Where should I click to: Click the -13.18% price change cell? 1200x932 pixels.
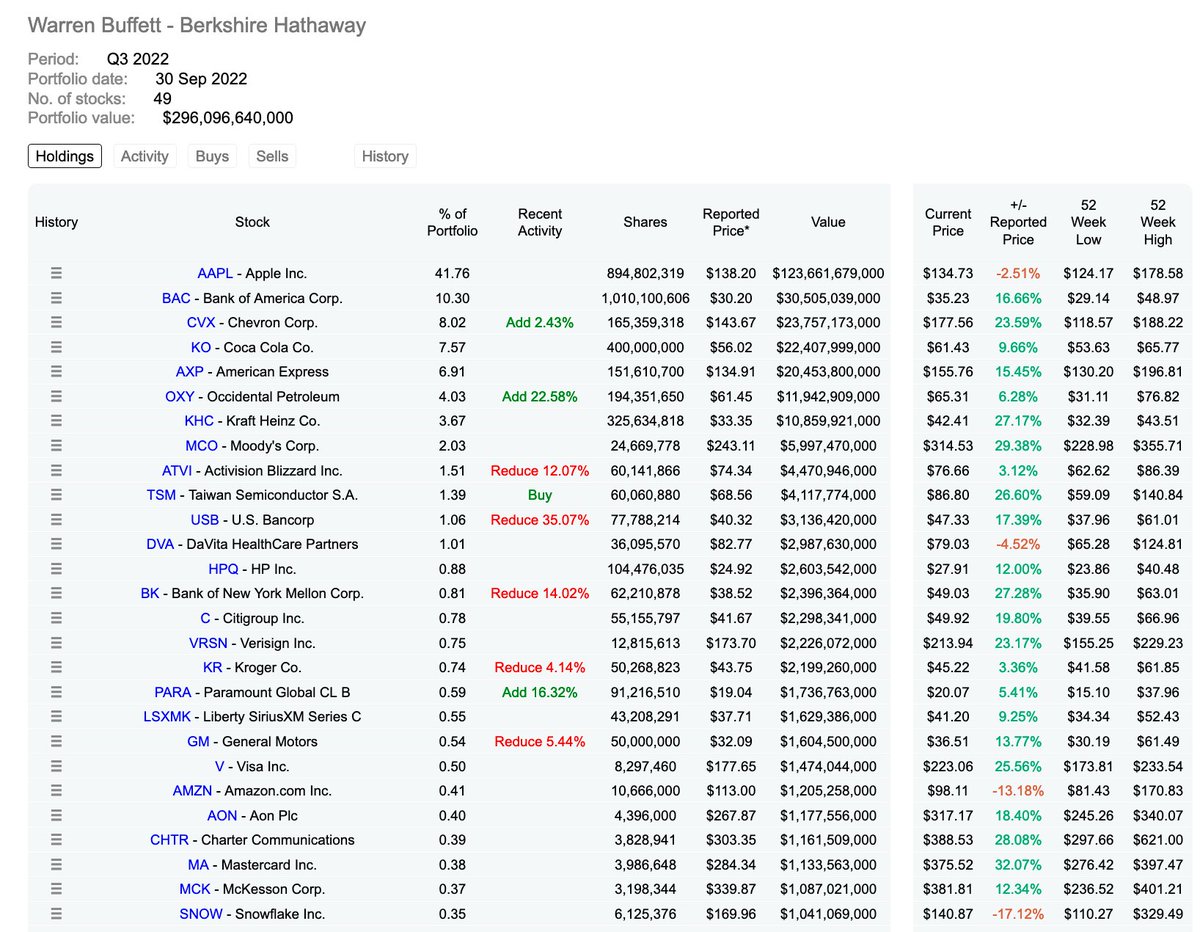(x=1018, y=790)
